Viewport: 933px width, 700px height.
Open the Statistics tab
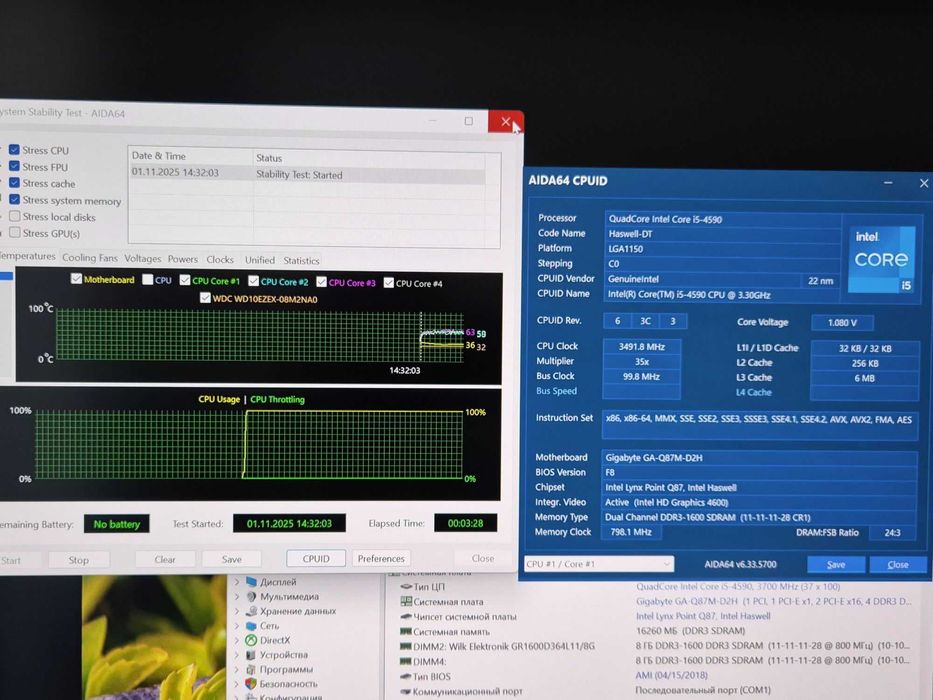[x=301, y=261]
